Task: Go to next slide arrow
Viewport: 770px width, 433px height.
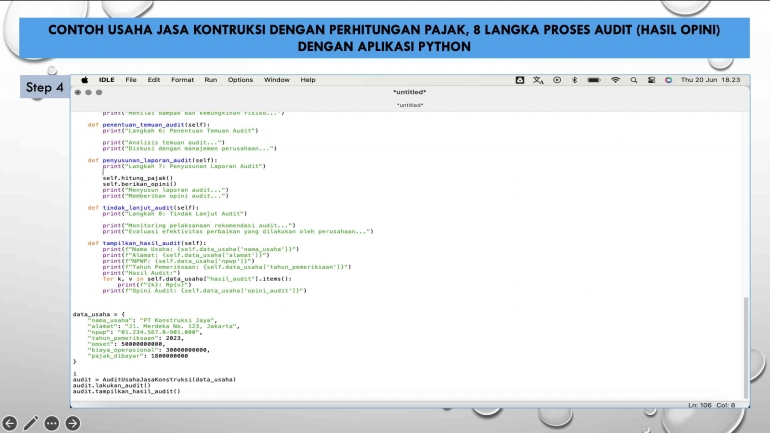Action: point(73,423)
